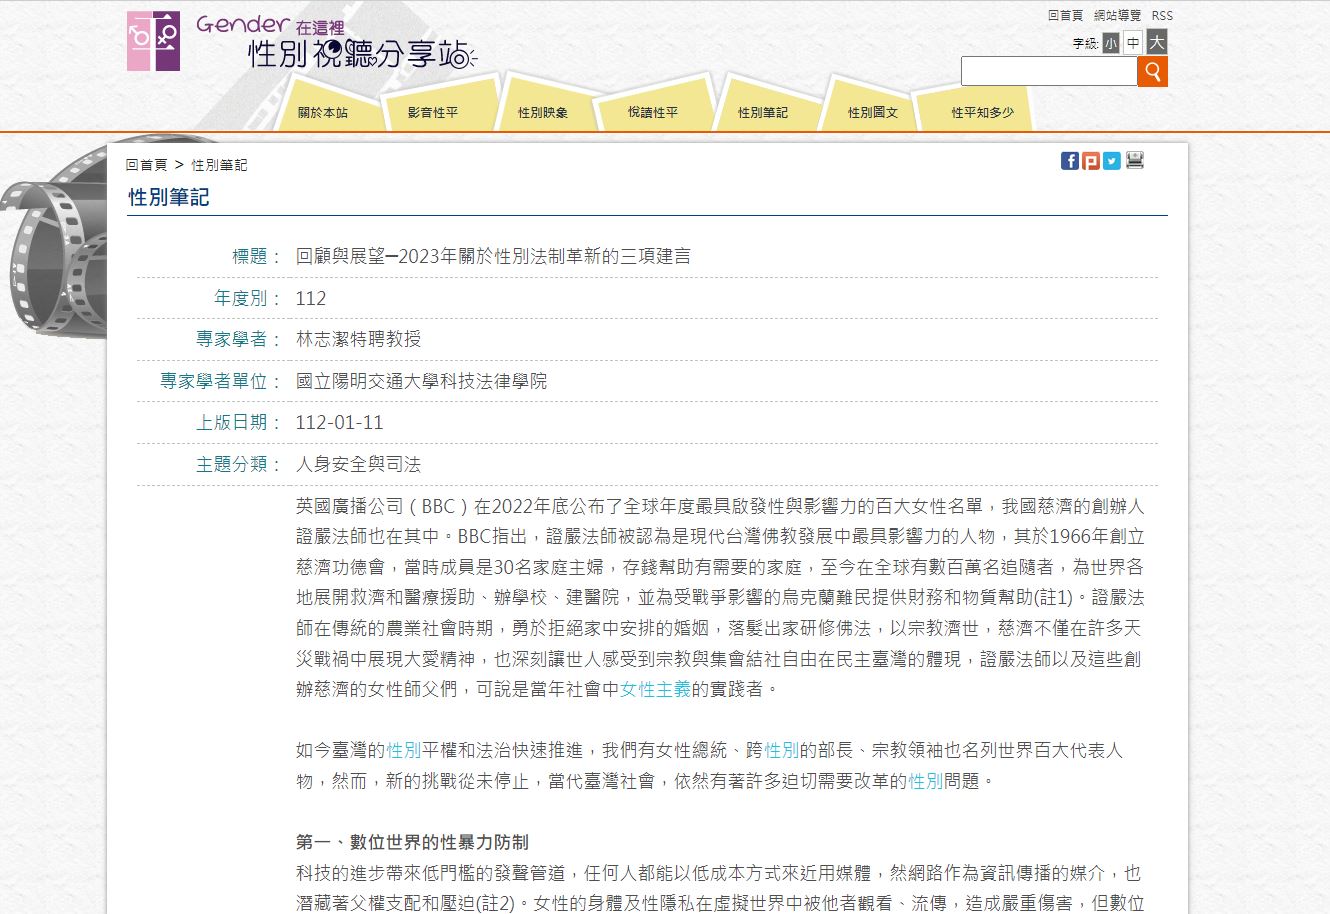Screen dimensions: 1330x914
Task: Share this page on Twitter
Action: (x=1112, y=161)
